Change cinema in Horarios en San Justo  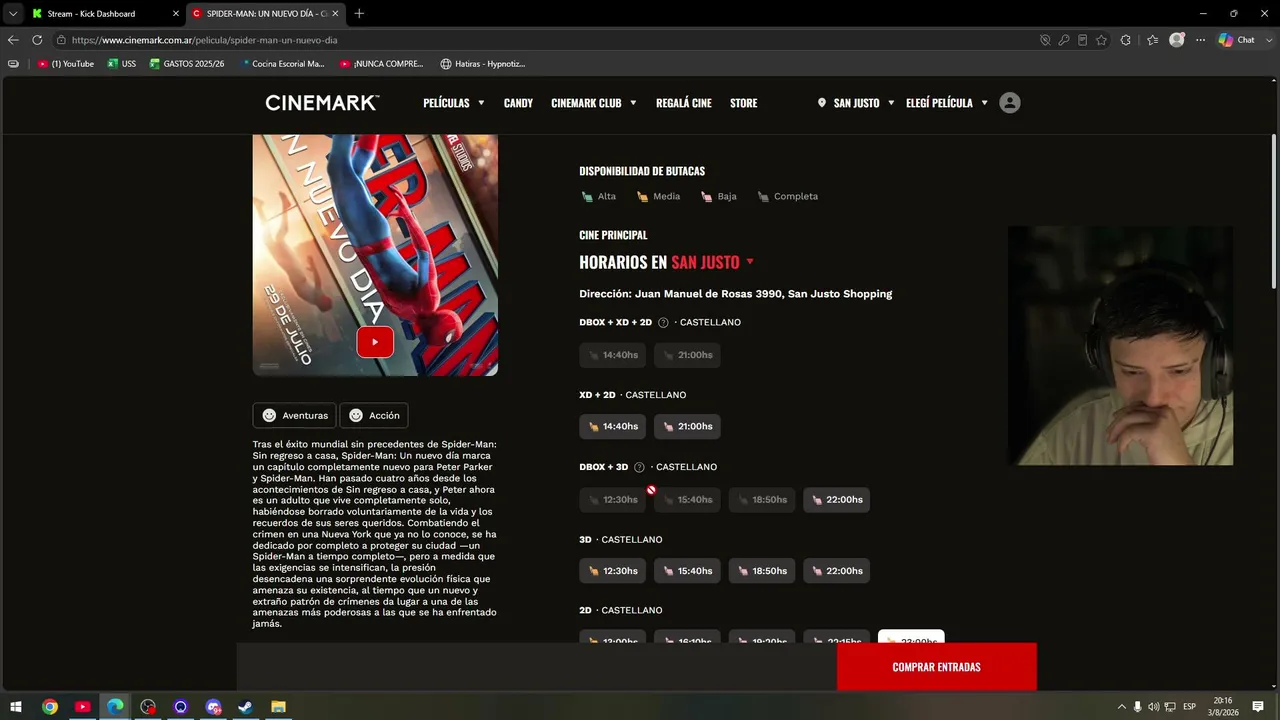(x=712, y=262)
